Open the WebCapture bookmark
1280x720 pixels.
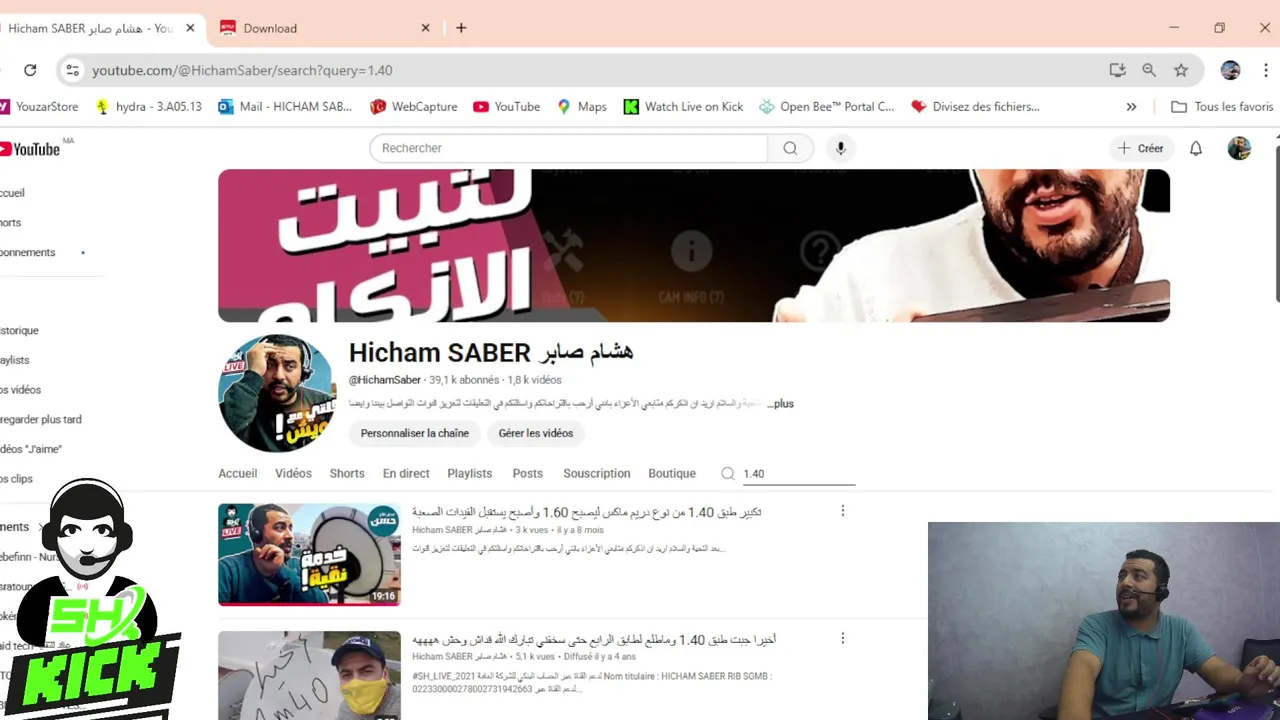[x=413, y=106]
